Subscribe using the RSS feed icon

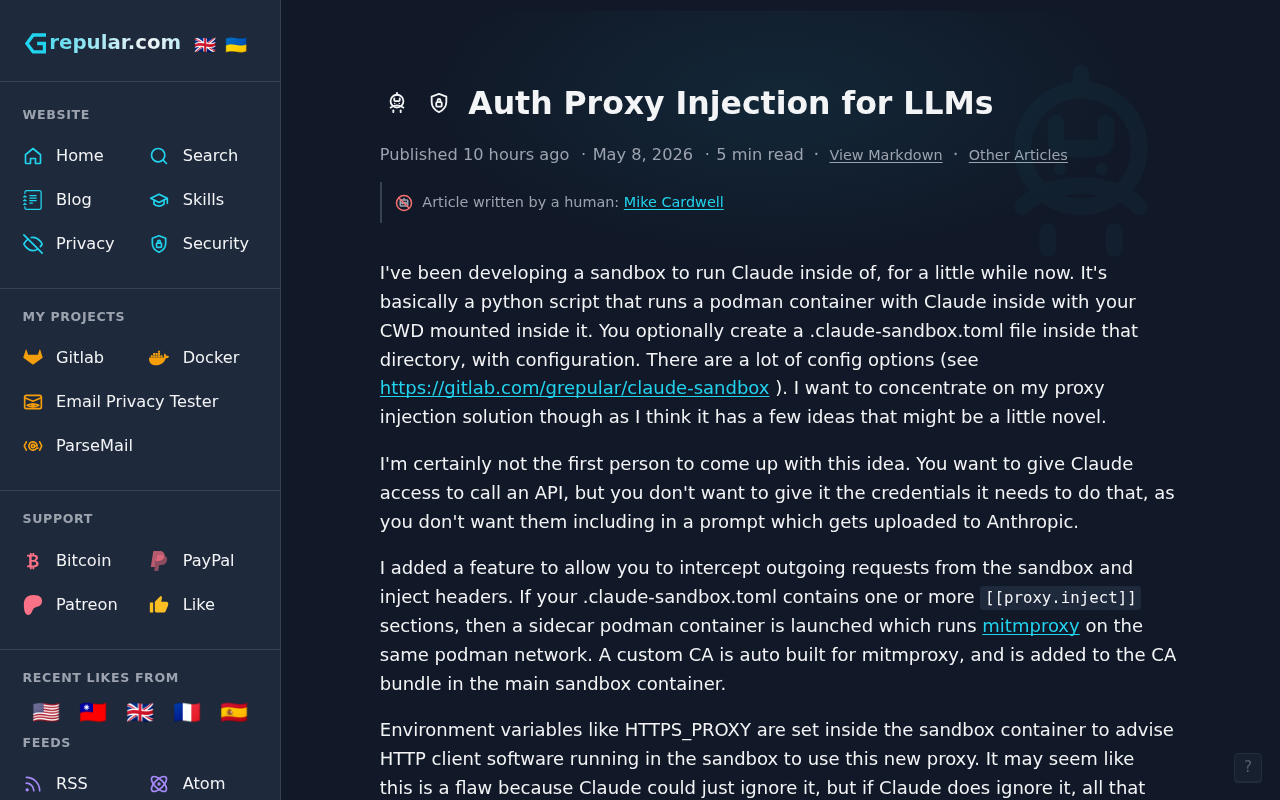tap(33, 784)
